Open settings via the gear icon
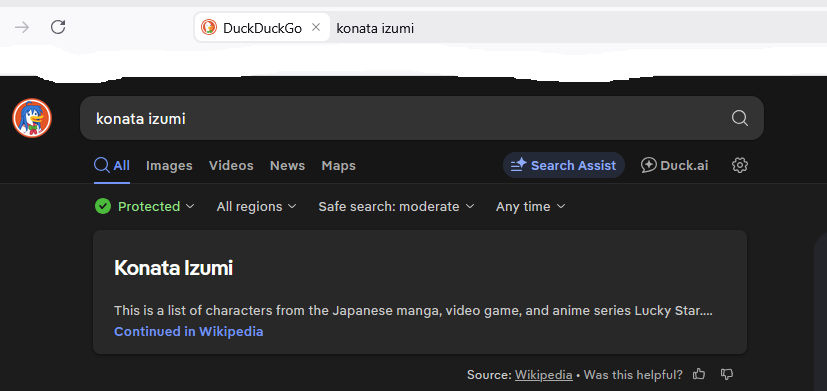Image resolution: width=827 pixels, height=391 pixels. point(740,165)
